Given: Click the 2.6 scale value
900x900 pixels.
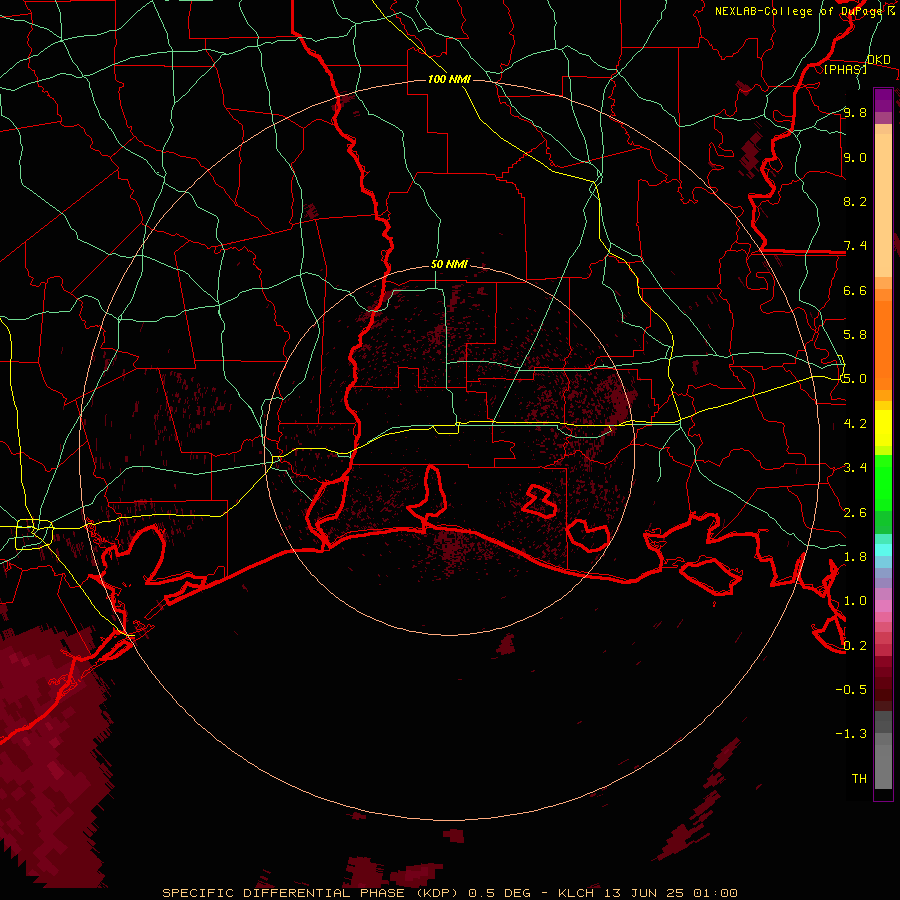Looking at the screenshot, I should click(855, 512).
